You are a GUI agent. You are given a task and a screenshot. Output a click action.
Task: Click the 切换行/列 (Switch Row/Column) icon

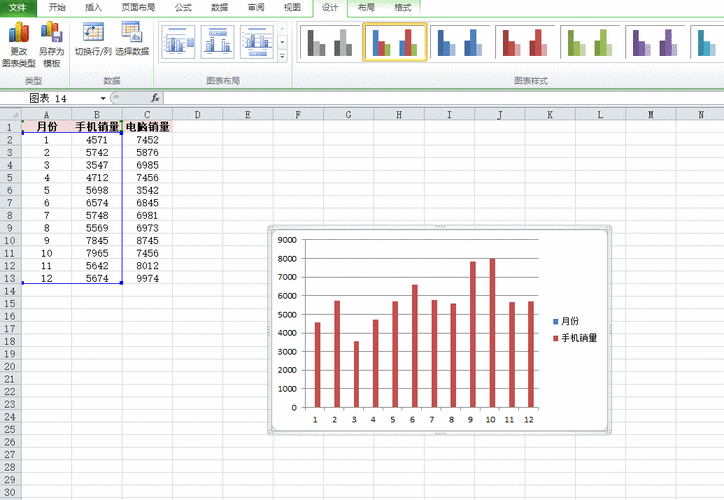click(93, 38)
